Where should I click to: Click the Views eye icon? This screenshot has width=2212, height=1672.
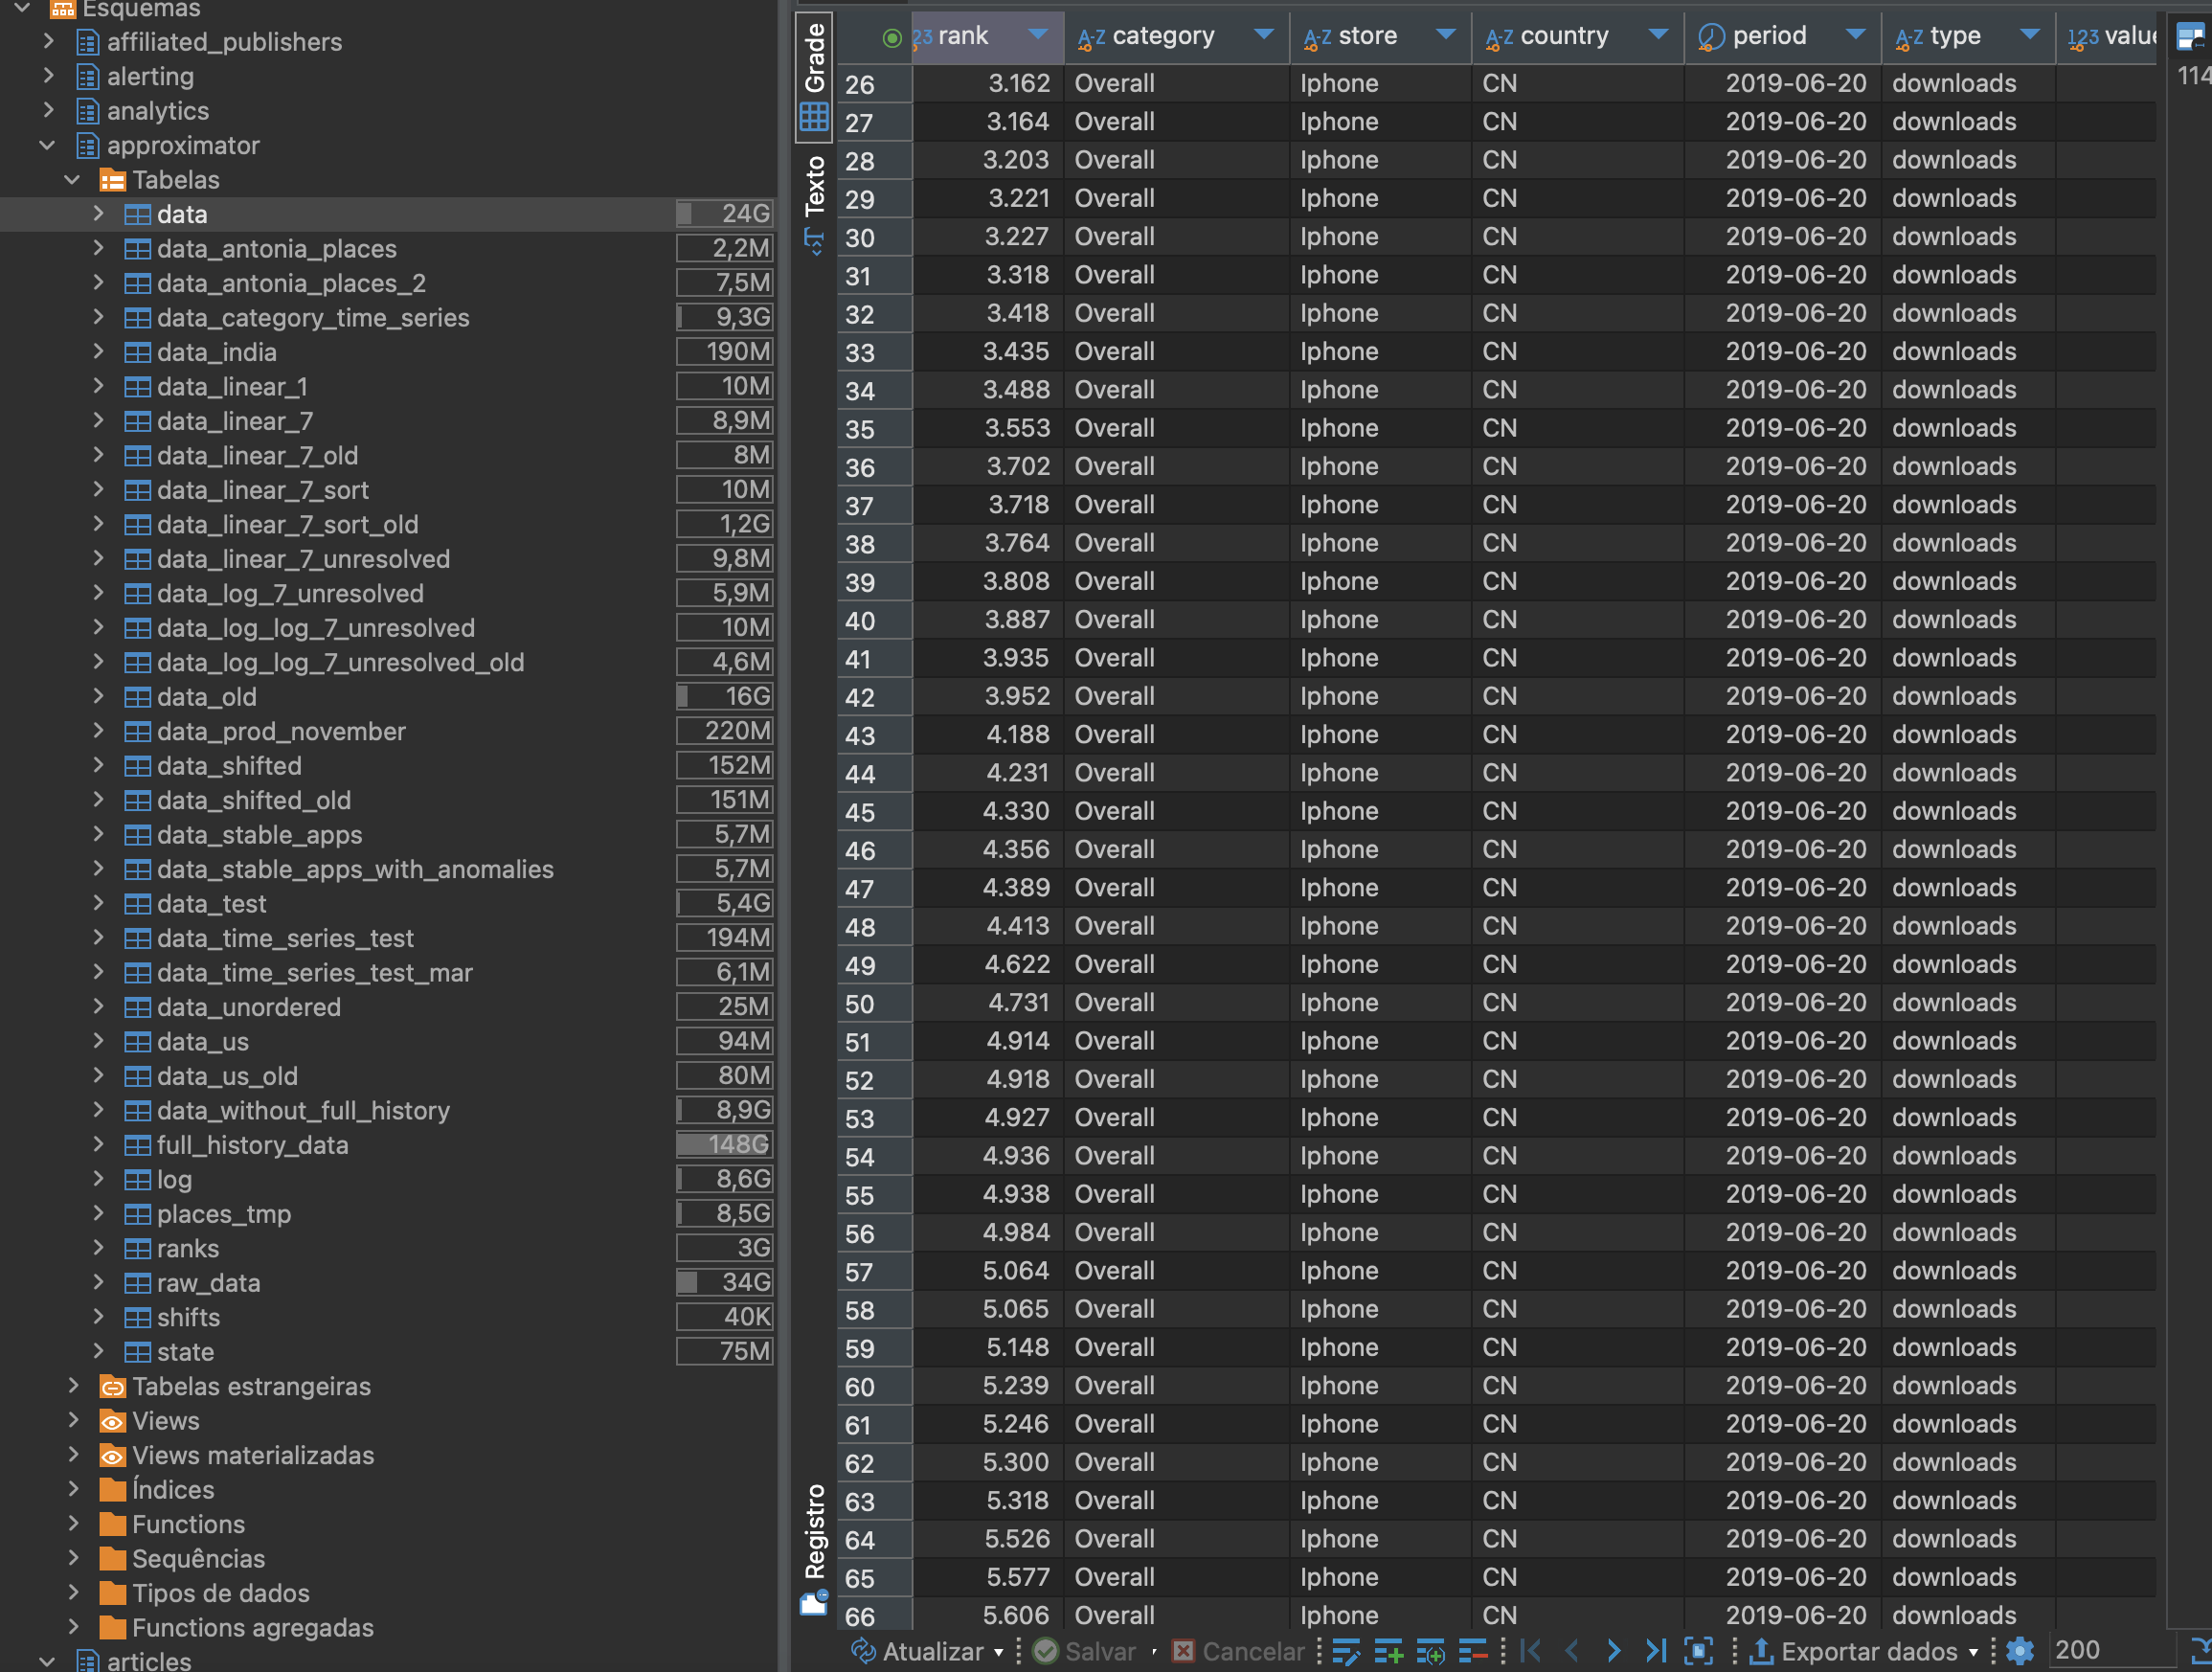click(113, 1421)
